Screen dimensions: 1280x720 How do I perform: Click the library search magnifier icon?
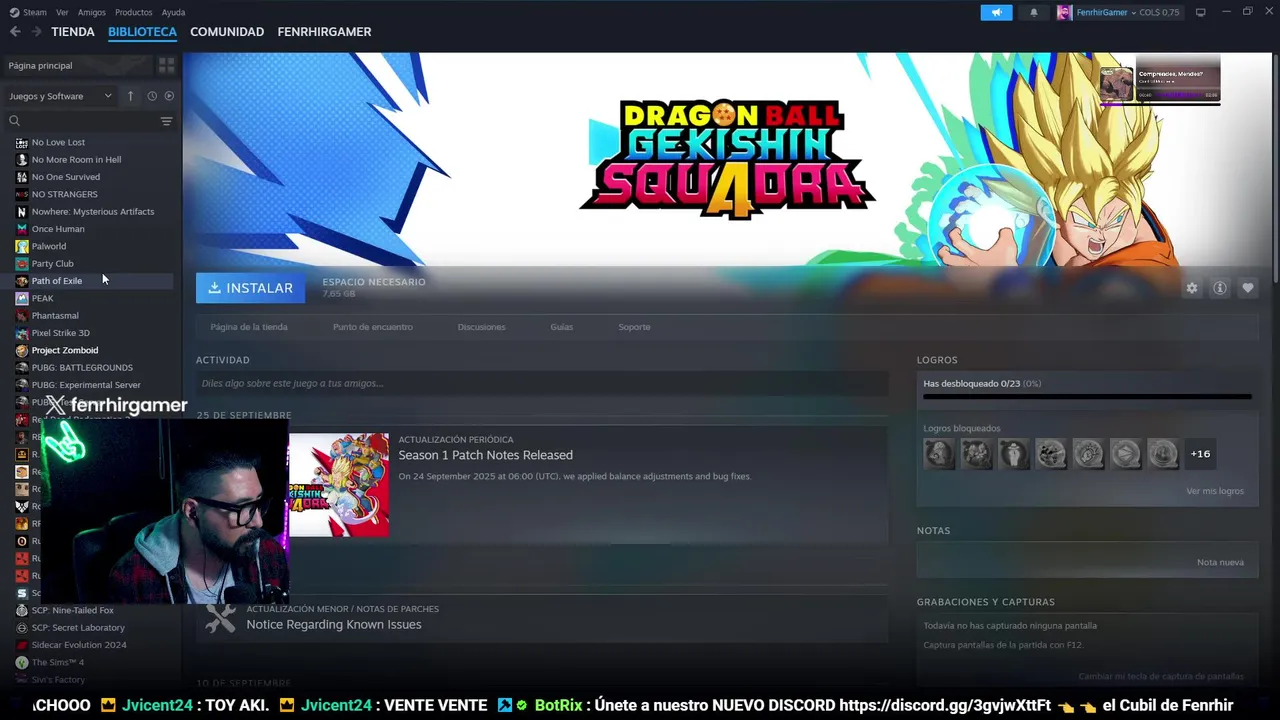[15, 121]
